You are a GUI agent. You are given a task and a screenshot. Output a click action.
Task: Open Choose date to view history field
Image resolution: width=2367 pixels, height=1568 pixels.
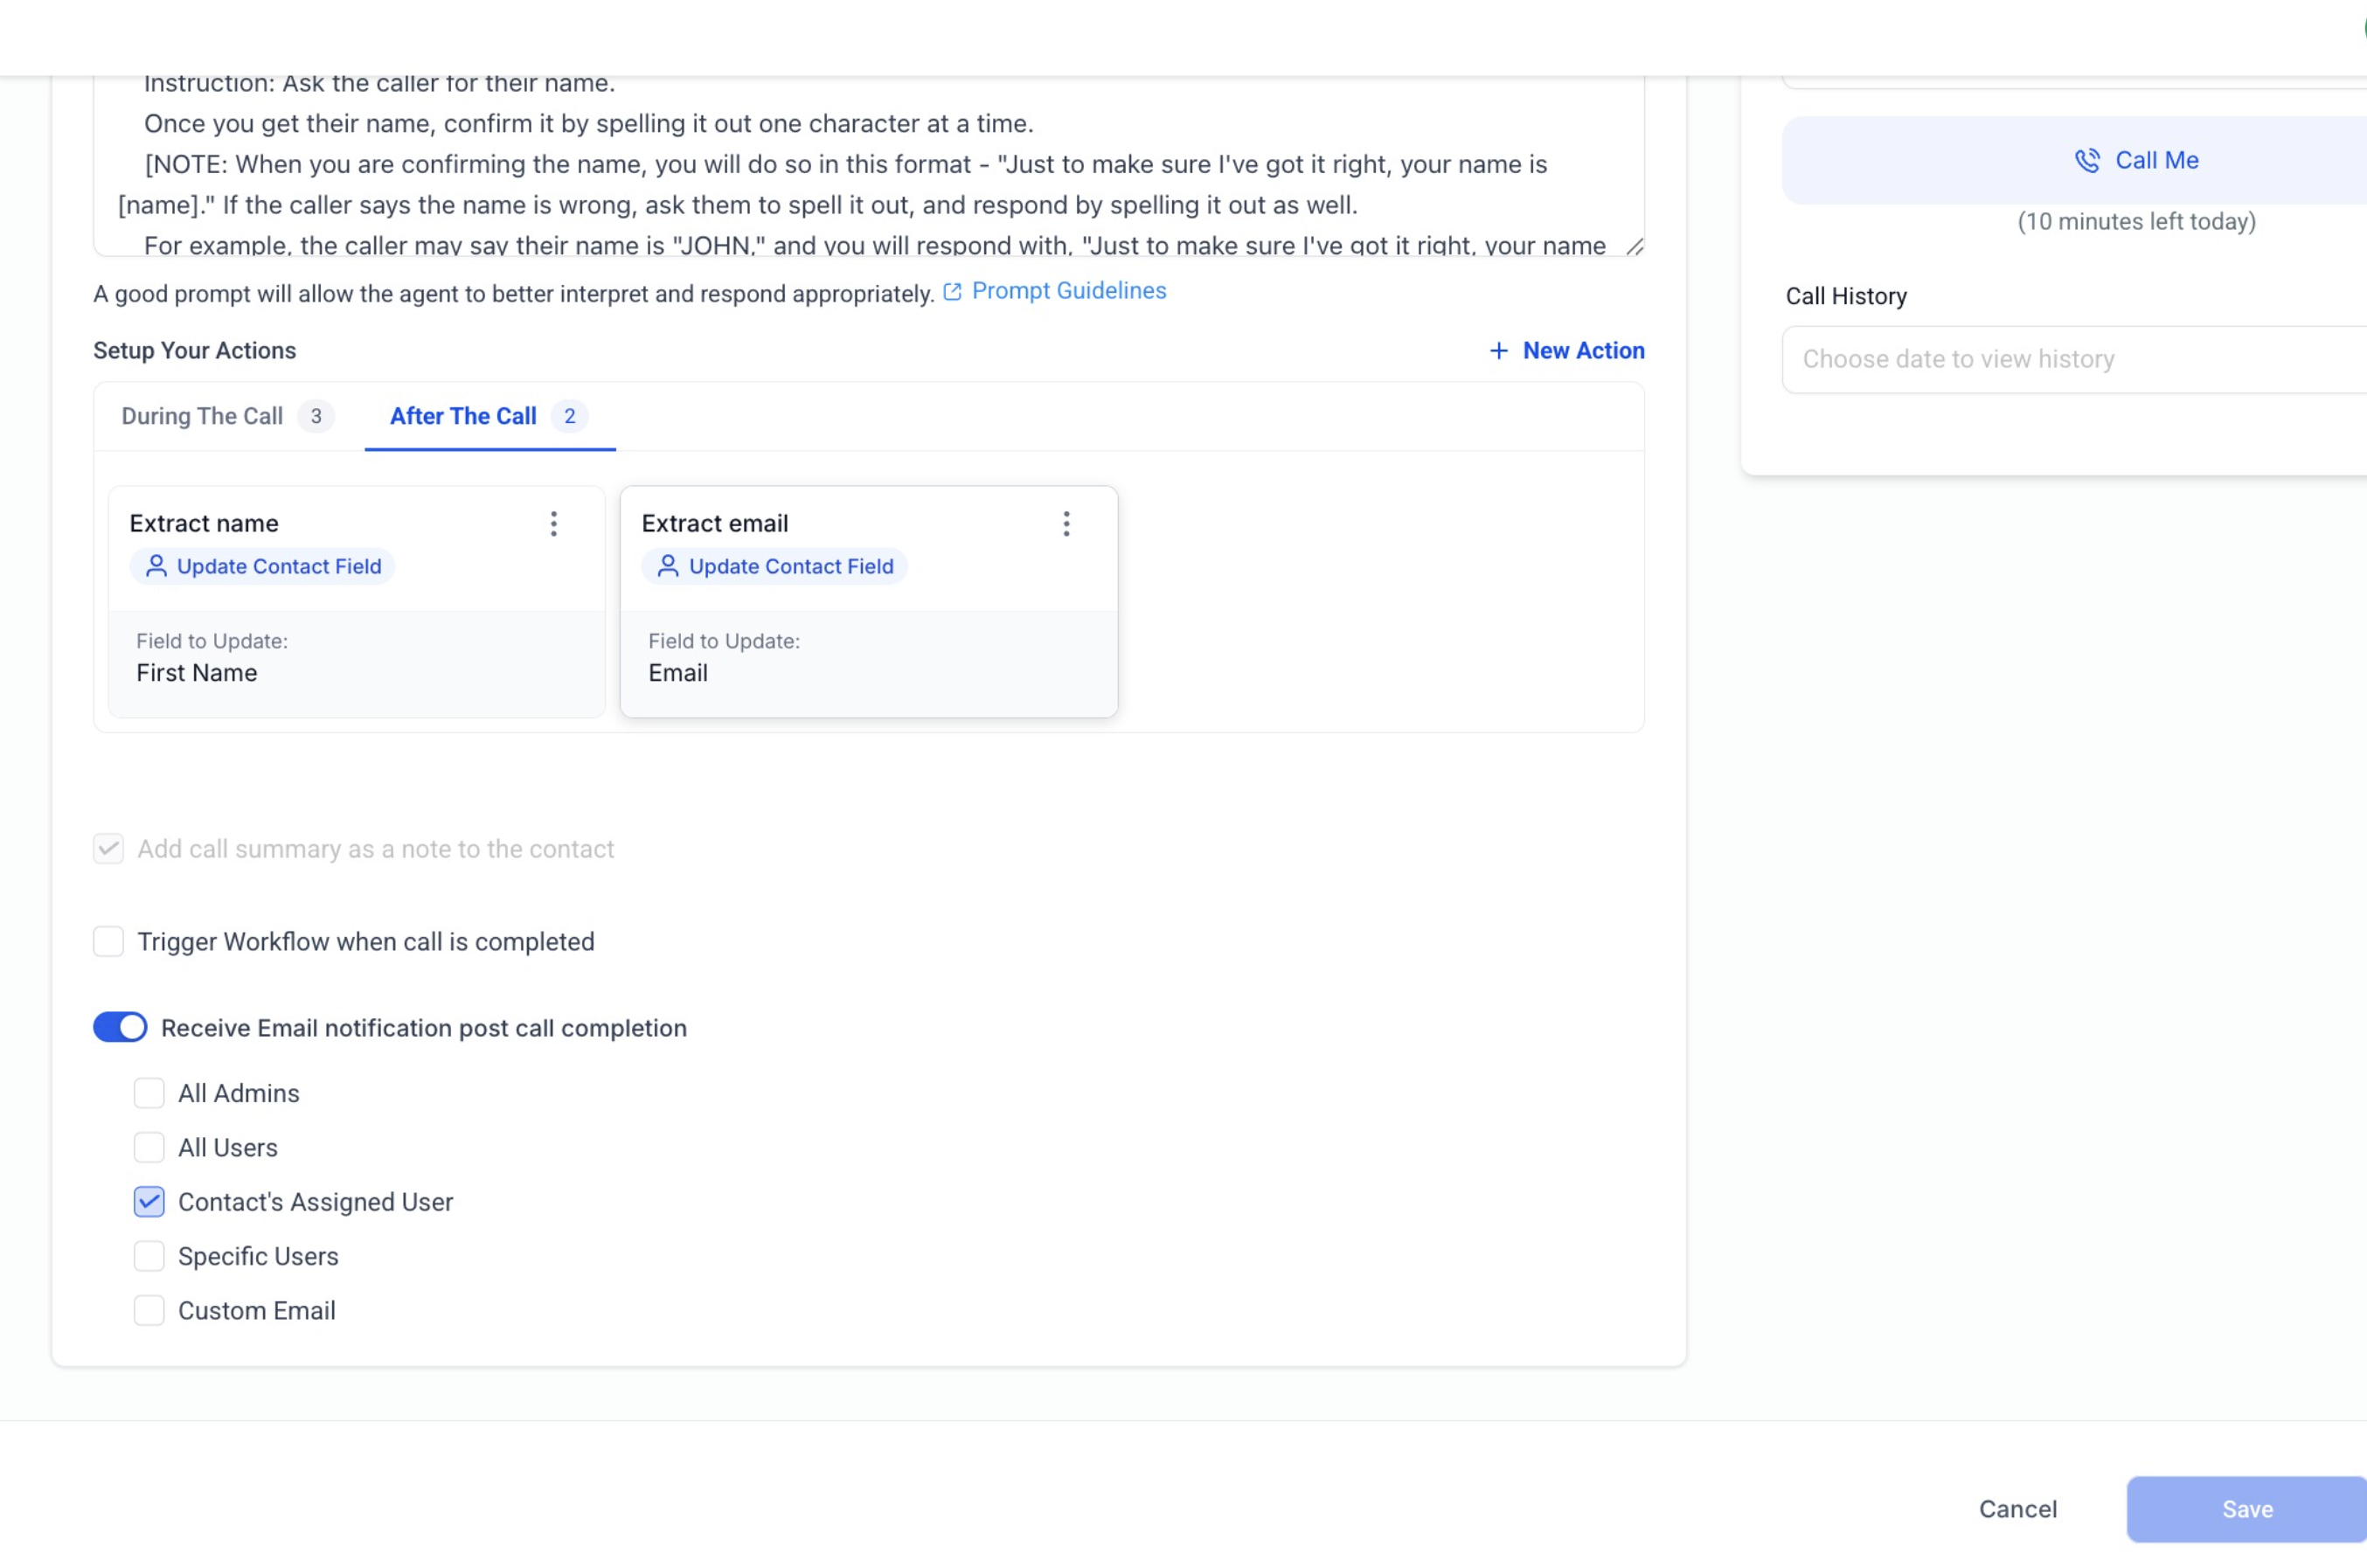tap(2074, 360)
